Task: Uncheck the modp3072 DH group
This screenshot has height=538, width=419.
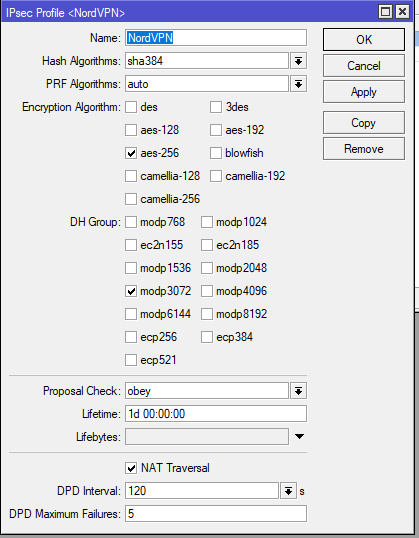Action: (x=131, y=291)
